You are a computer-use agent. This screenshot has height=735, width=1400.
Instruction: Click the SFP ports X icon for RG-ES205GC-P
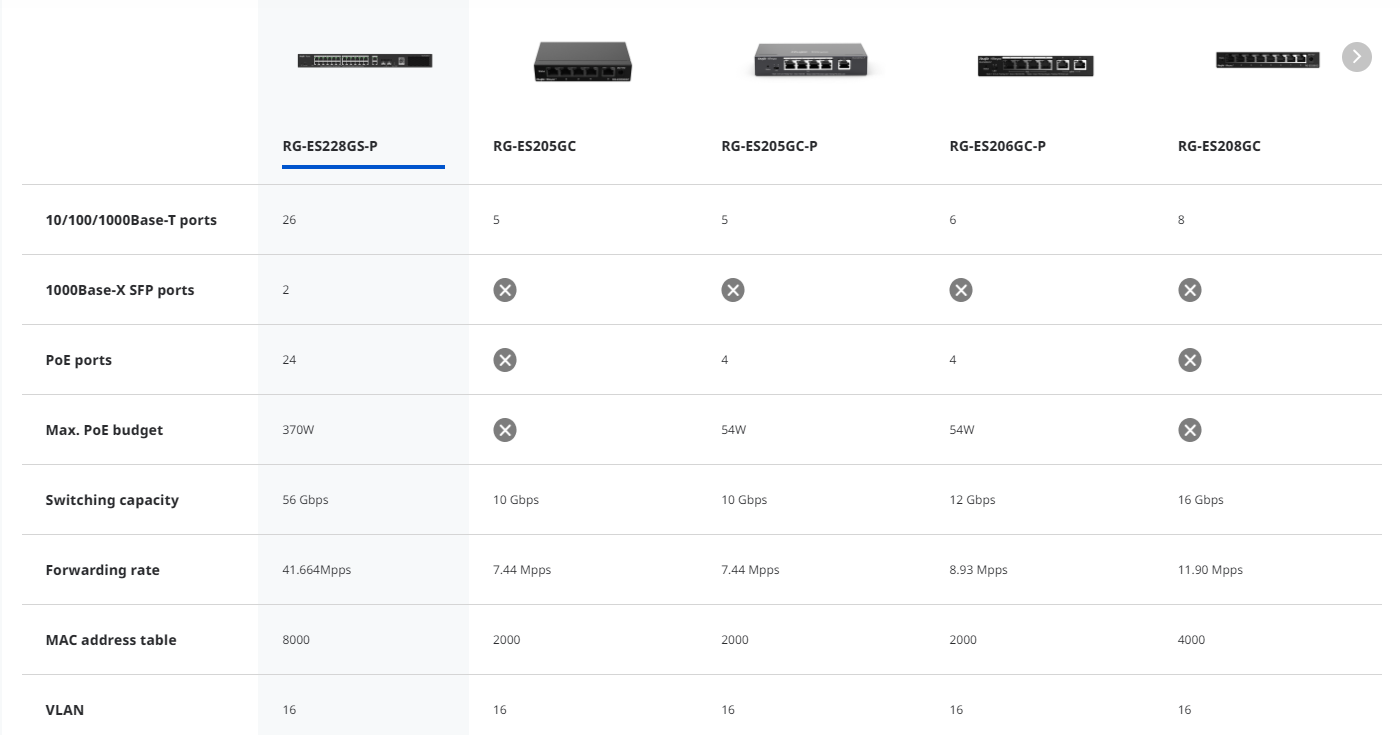pyautogui.click(x=733, y=290)
